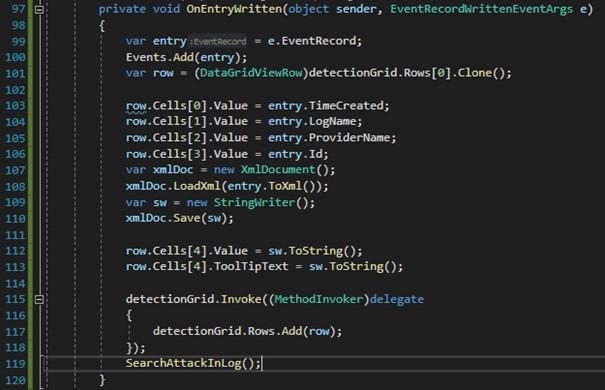Click the DataGridViewRow type cast

(x=251, y=73)
